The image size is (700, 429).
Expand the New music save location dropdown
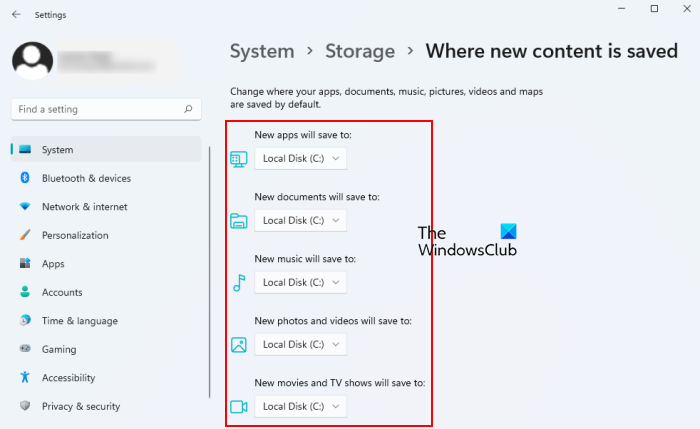click(300, 282)
